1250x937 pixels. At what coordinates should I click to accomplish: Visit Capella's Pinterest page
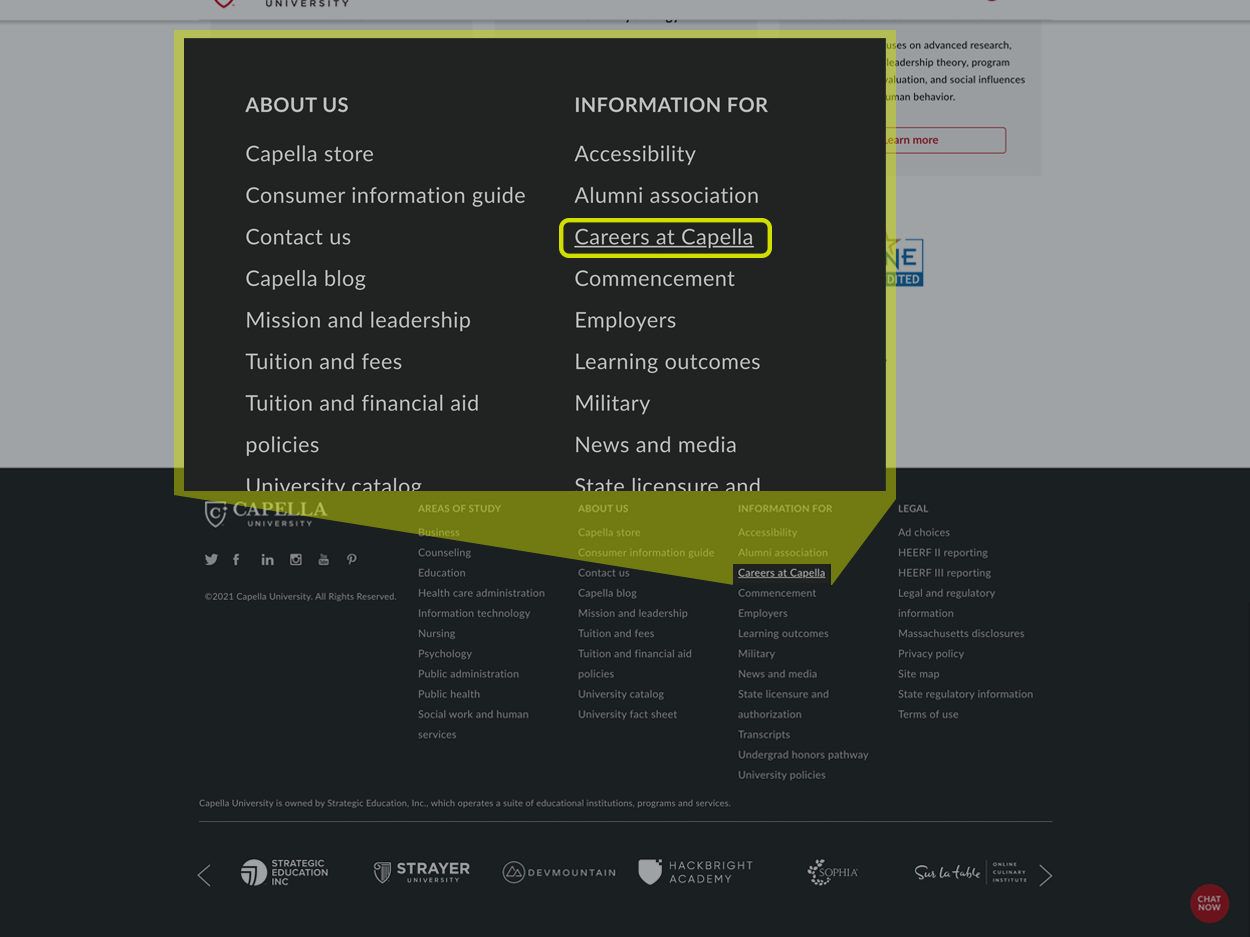[351, 559]
